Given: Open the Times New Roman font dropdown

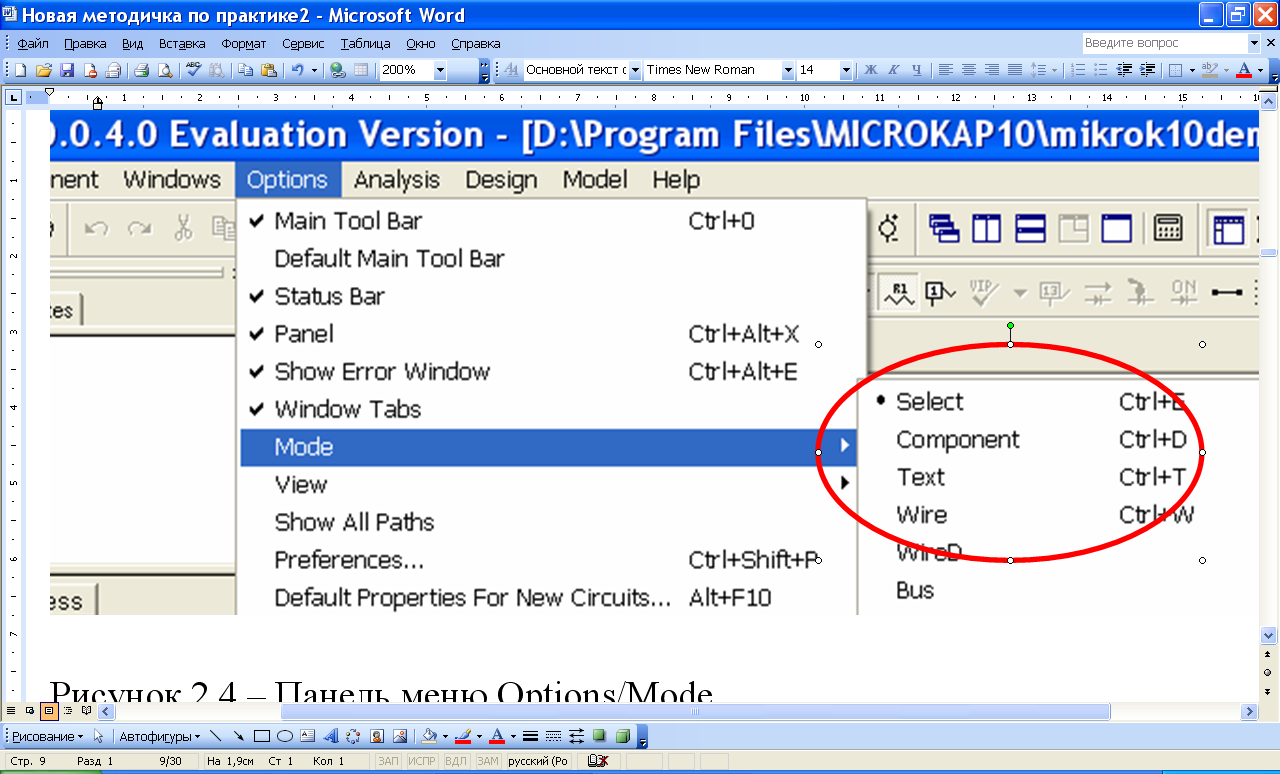Looking at the screenshot, I should [x=788, y=70].
